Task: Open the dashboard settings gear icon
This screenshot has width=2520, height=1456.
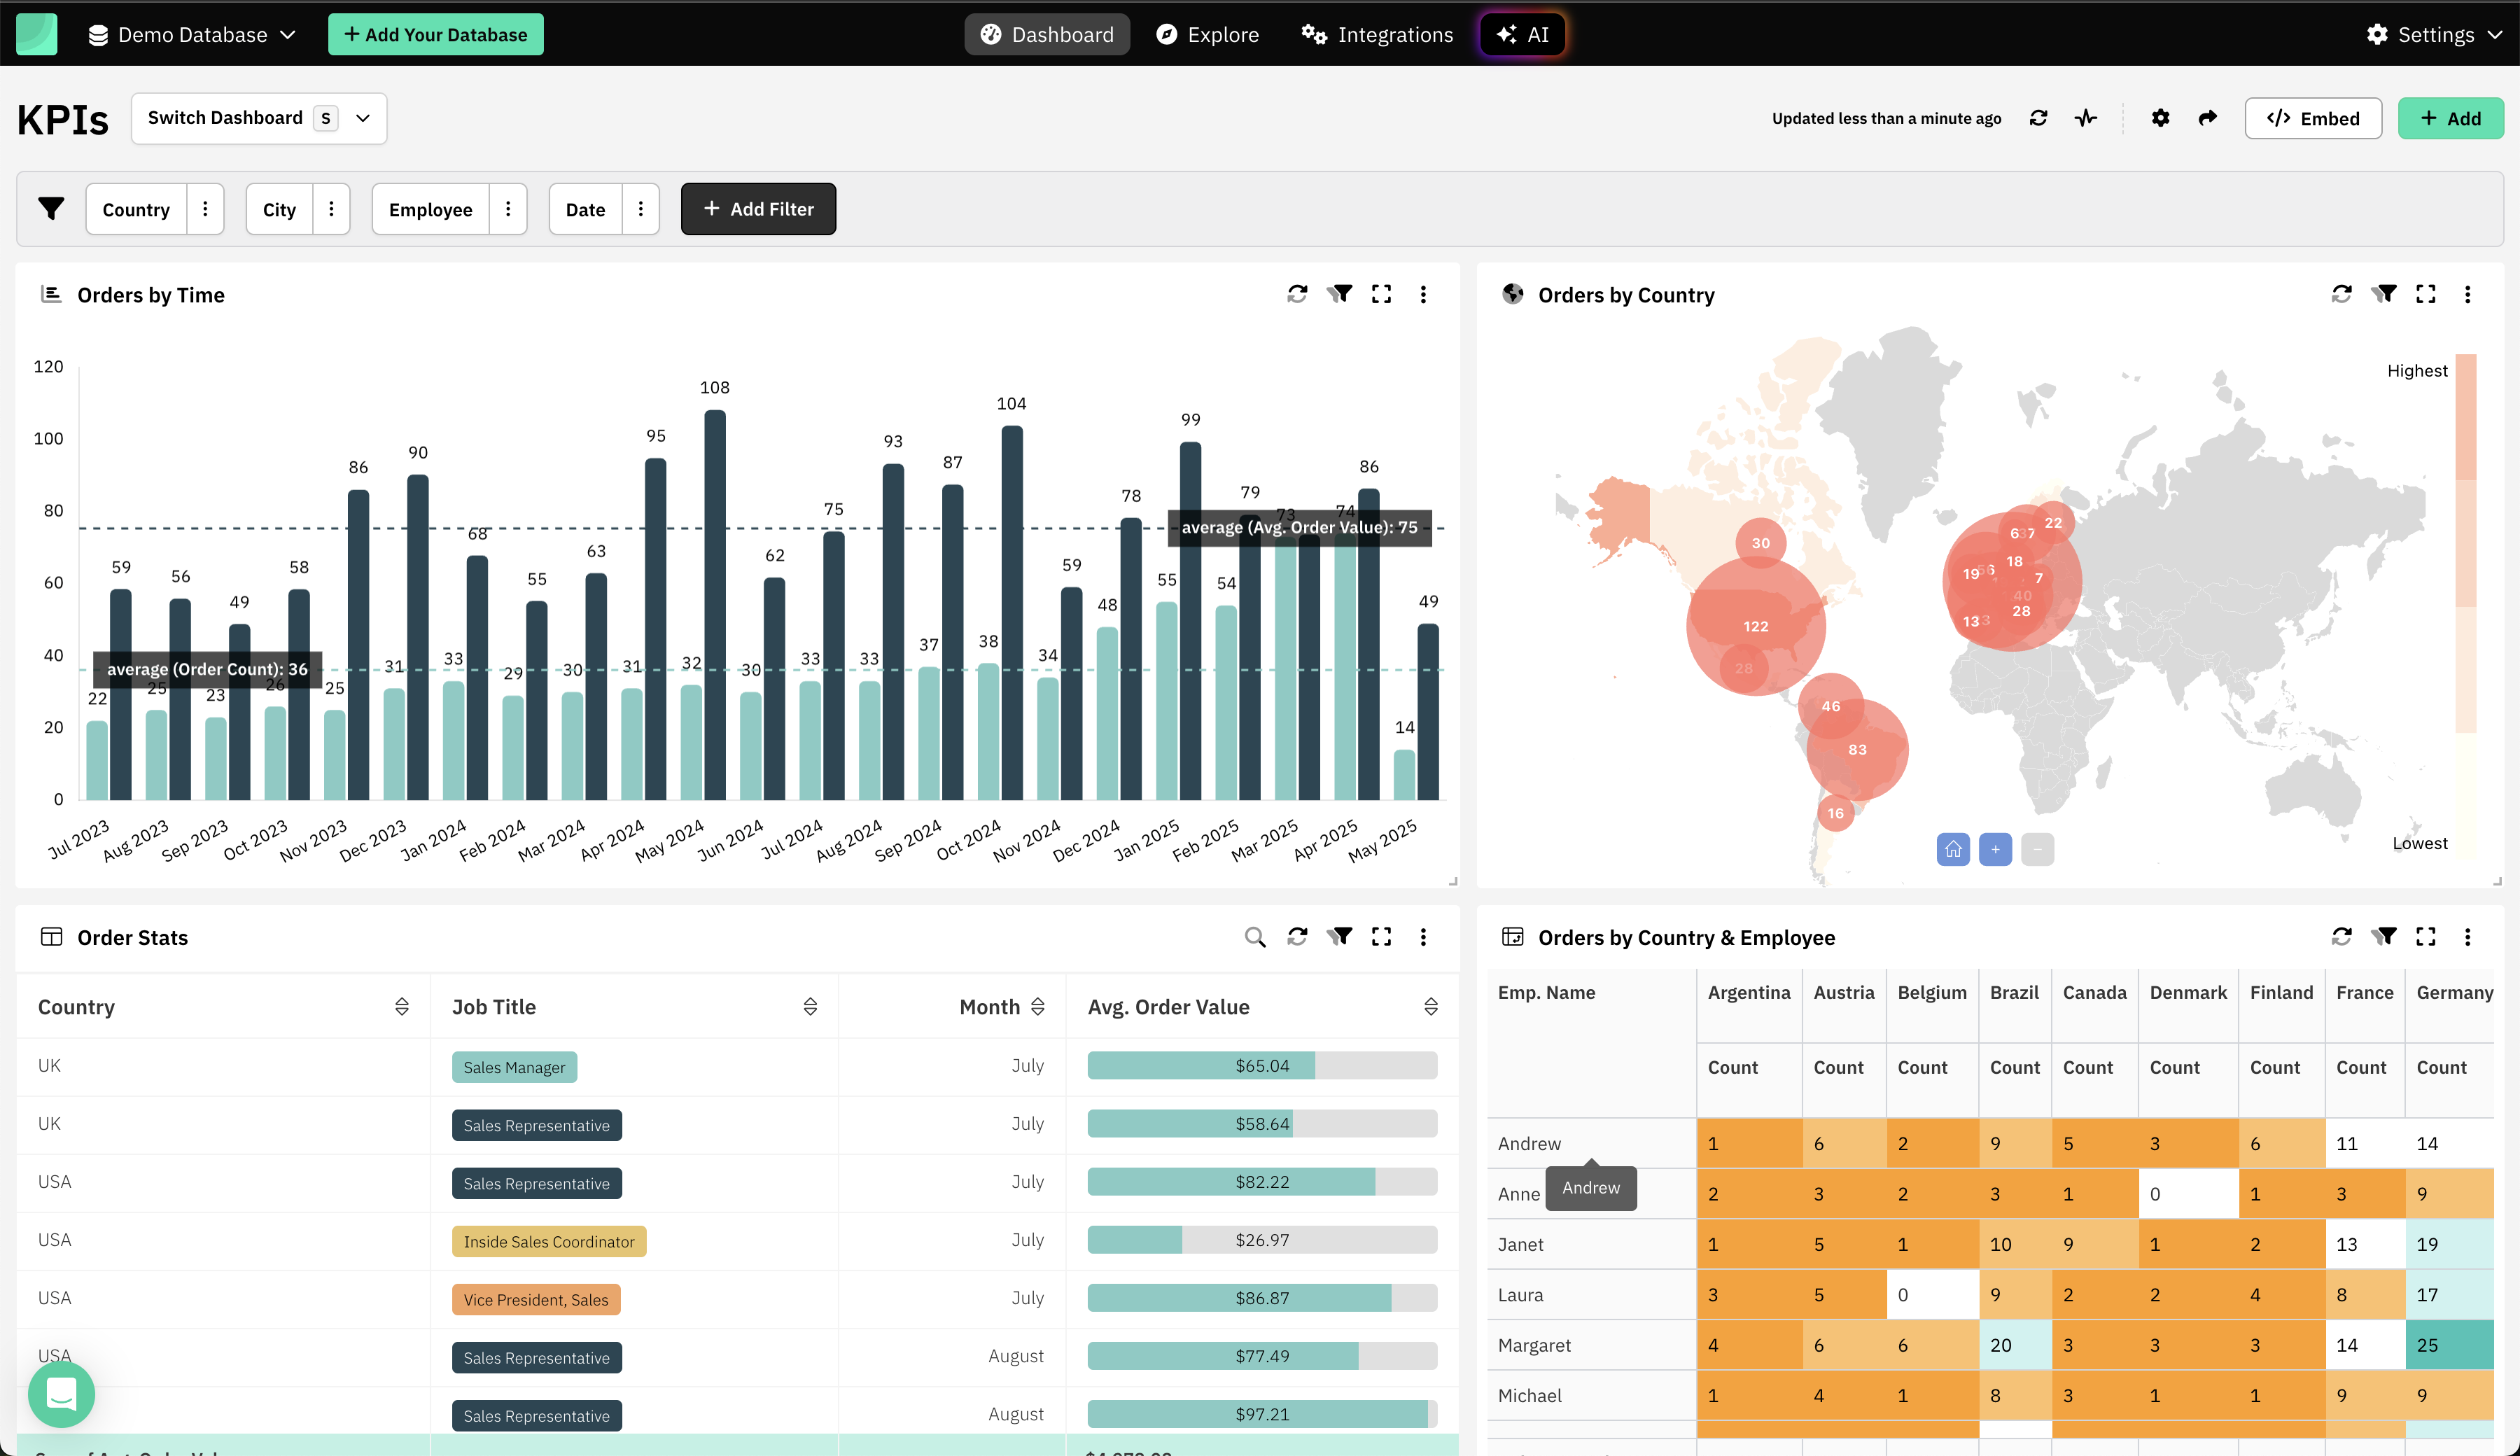Action: [x=2160, y=118]
